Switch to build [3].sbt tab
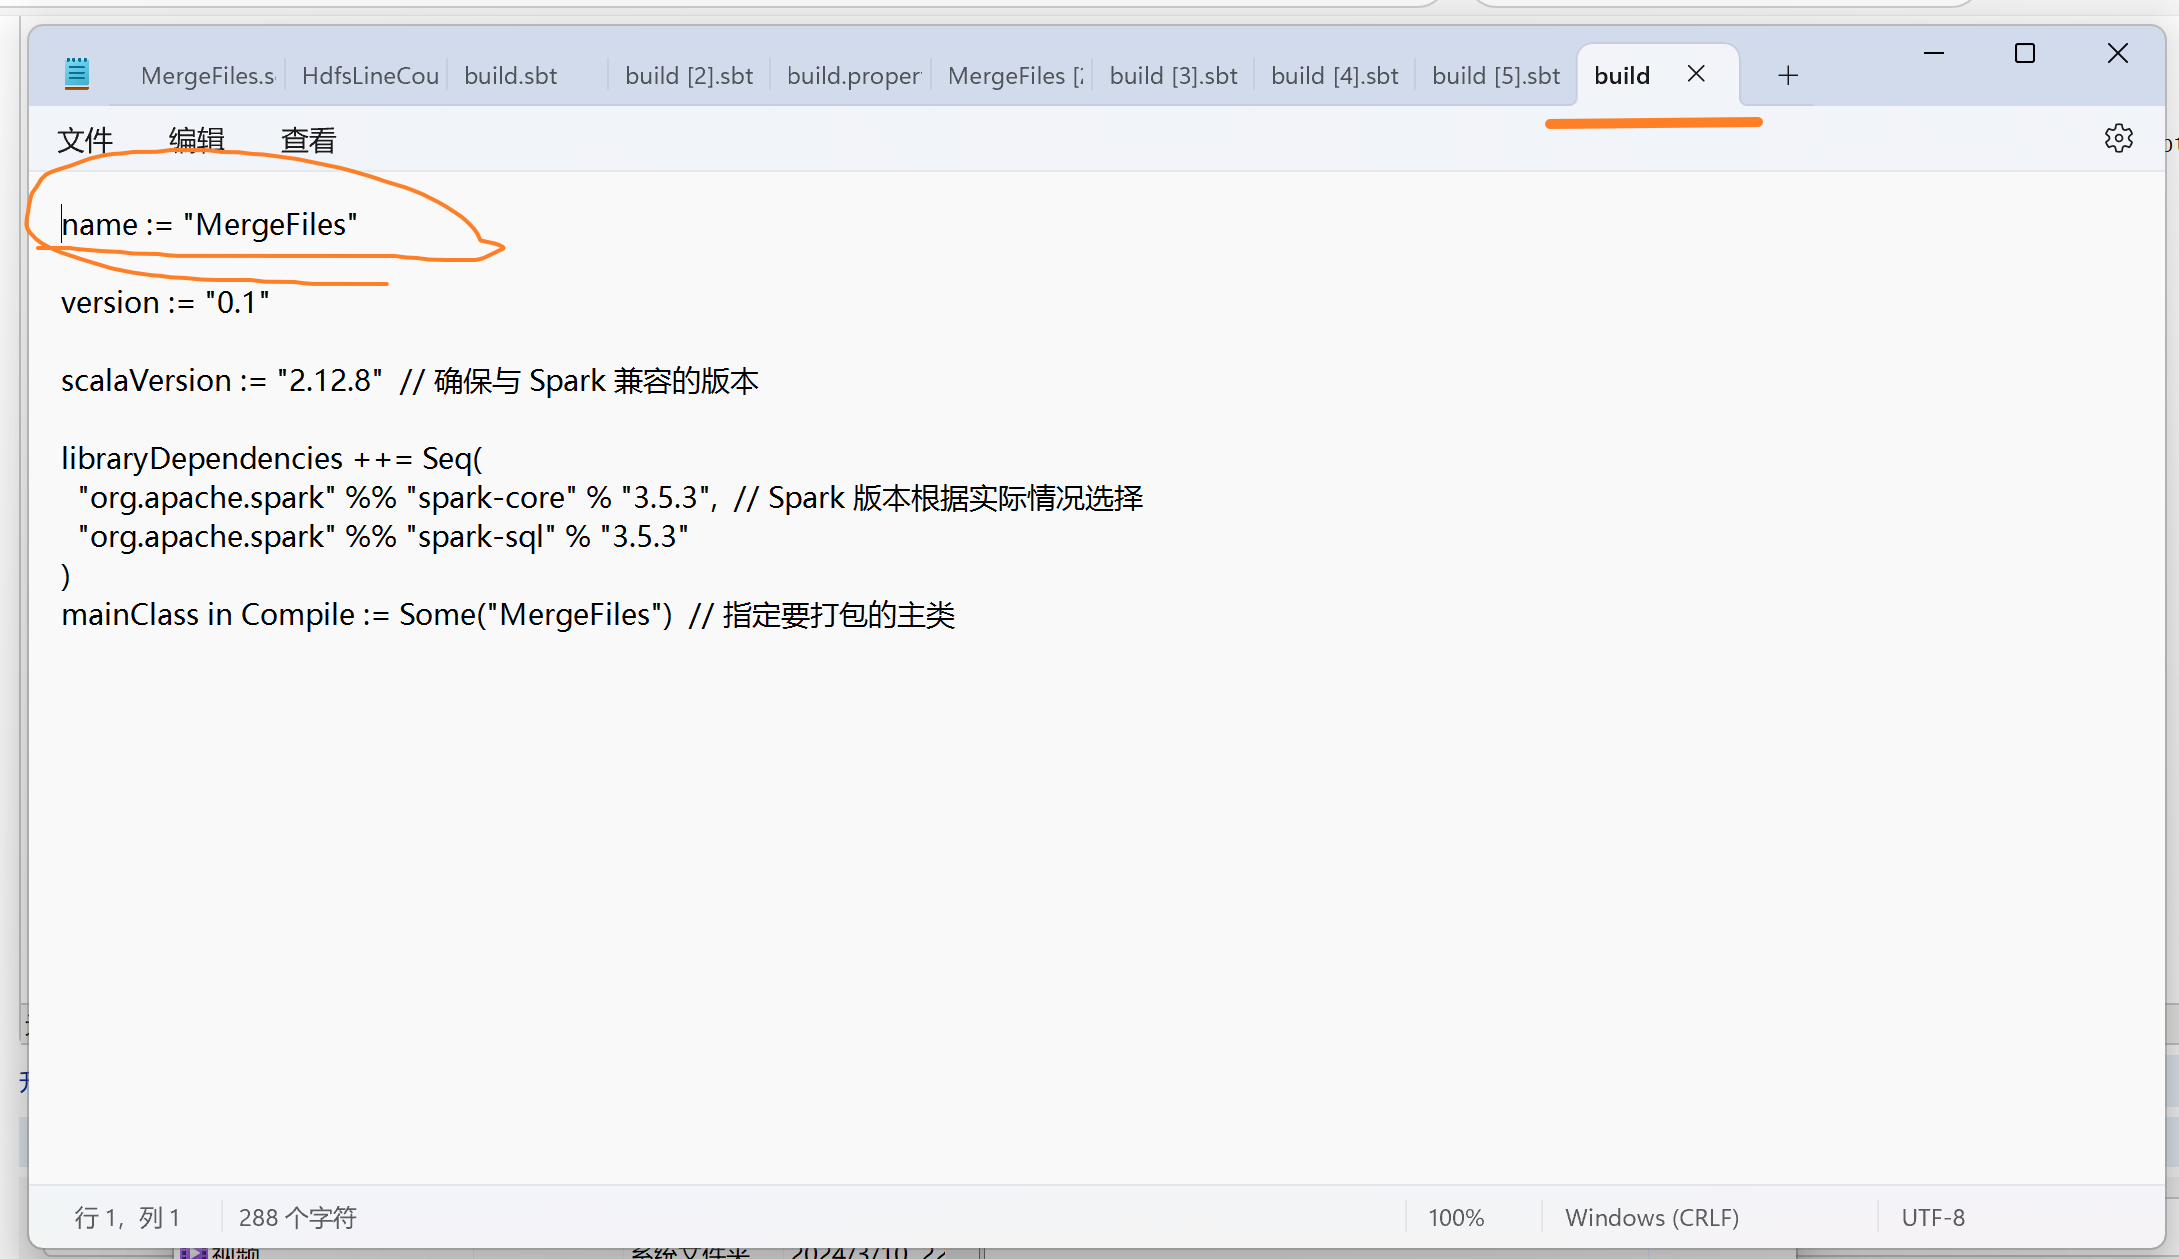 (1173, 76)
